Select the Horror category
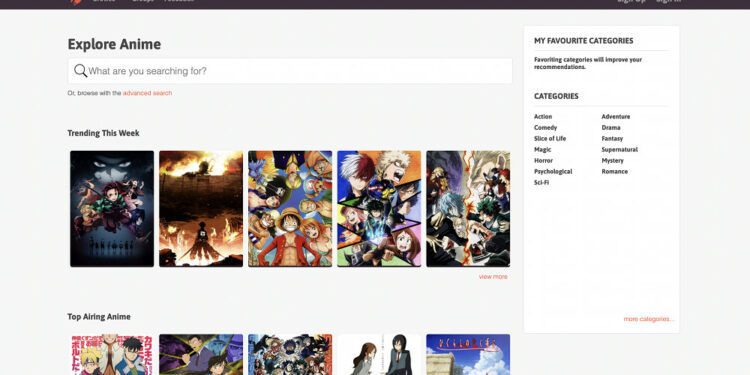Screen dimensions: 750x375 543,161
